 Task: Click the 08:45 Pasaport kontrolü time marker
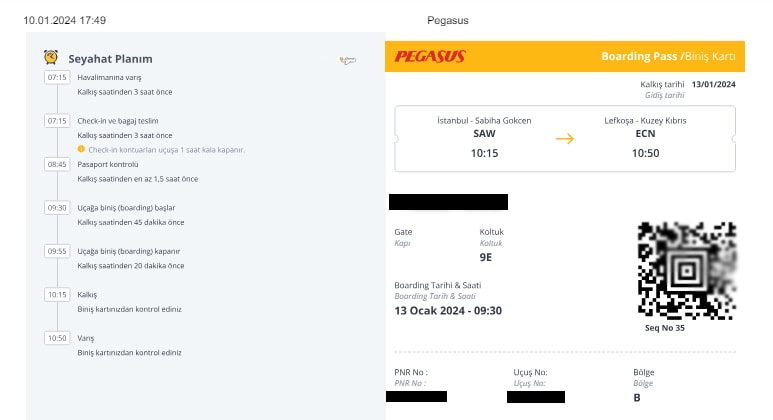(57, 164)
